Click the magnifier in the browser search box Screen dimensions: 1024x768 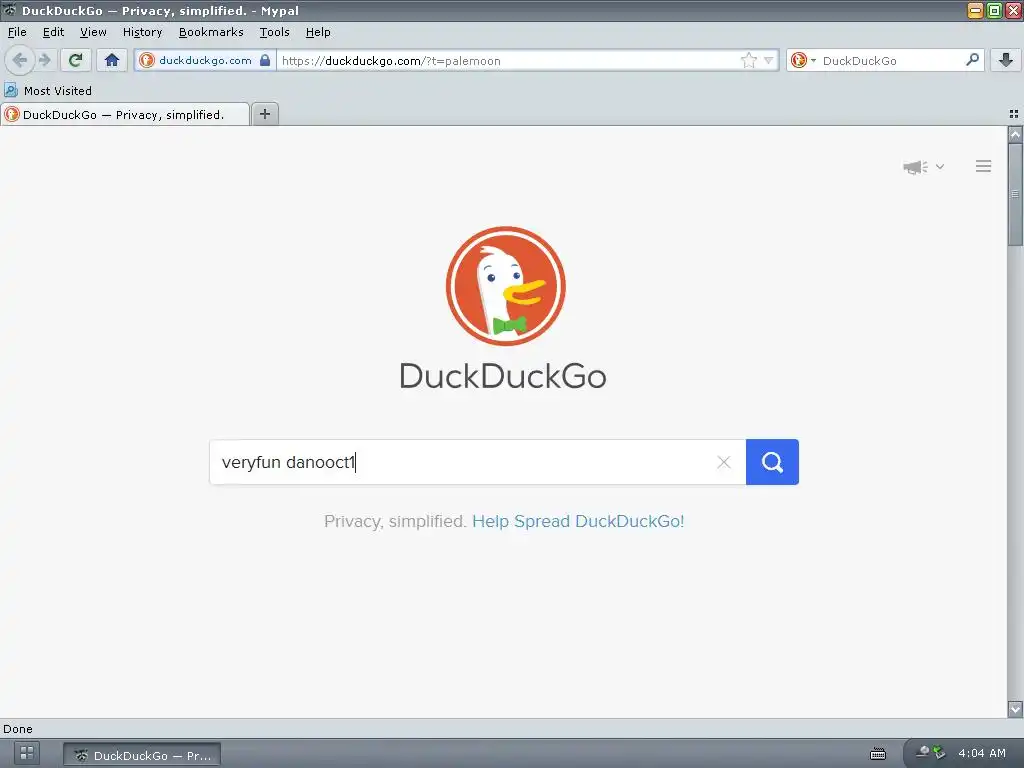point(972,60)
